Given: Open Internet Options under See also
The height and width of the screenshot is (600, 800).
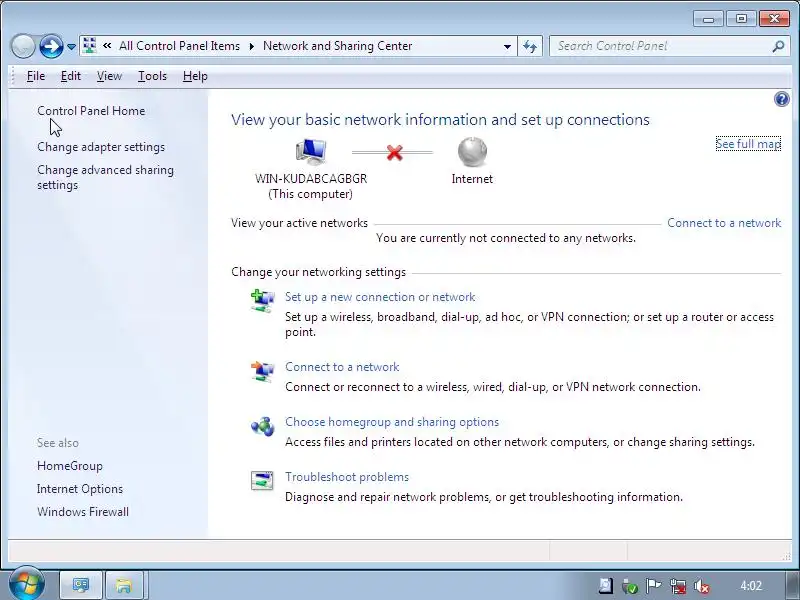Looking at the screenshot, I should click(x=80, y=489).
